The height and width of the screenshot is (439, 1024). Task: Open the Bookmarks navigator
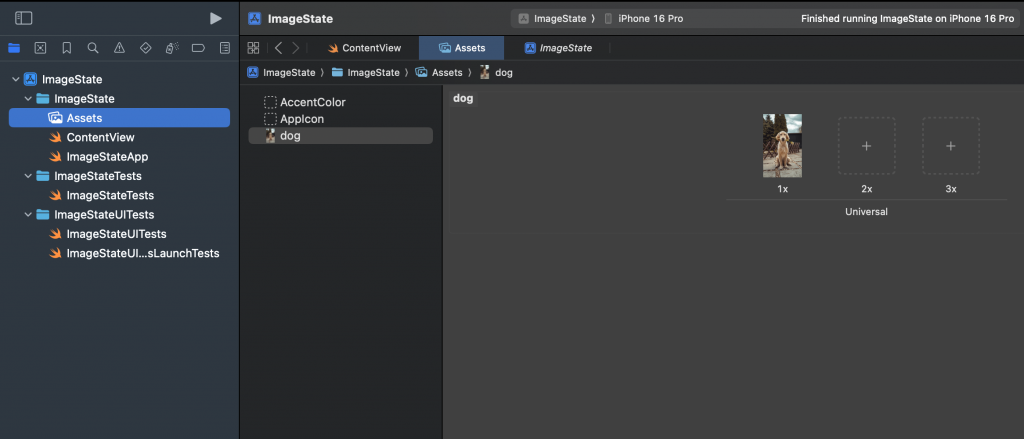click(66, 48)
